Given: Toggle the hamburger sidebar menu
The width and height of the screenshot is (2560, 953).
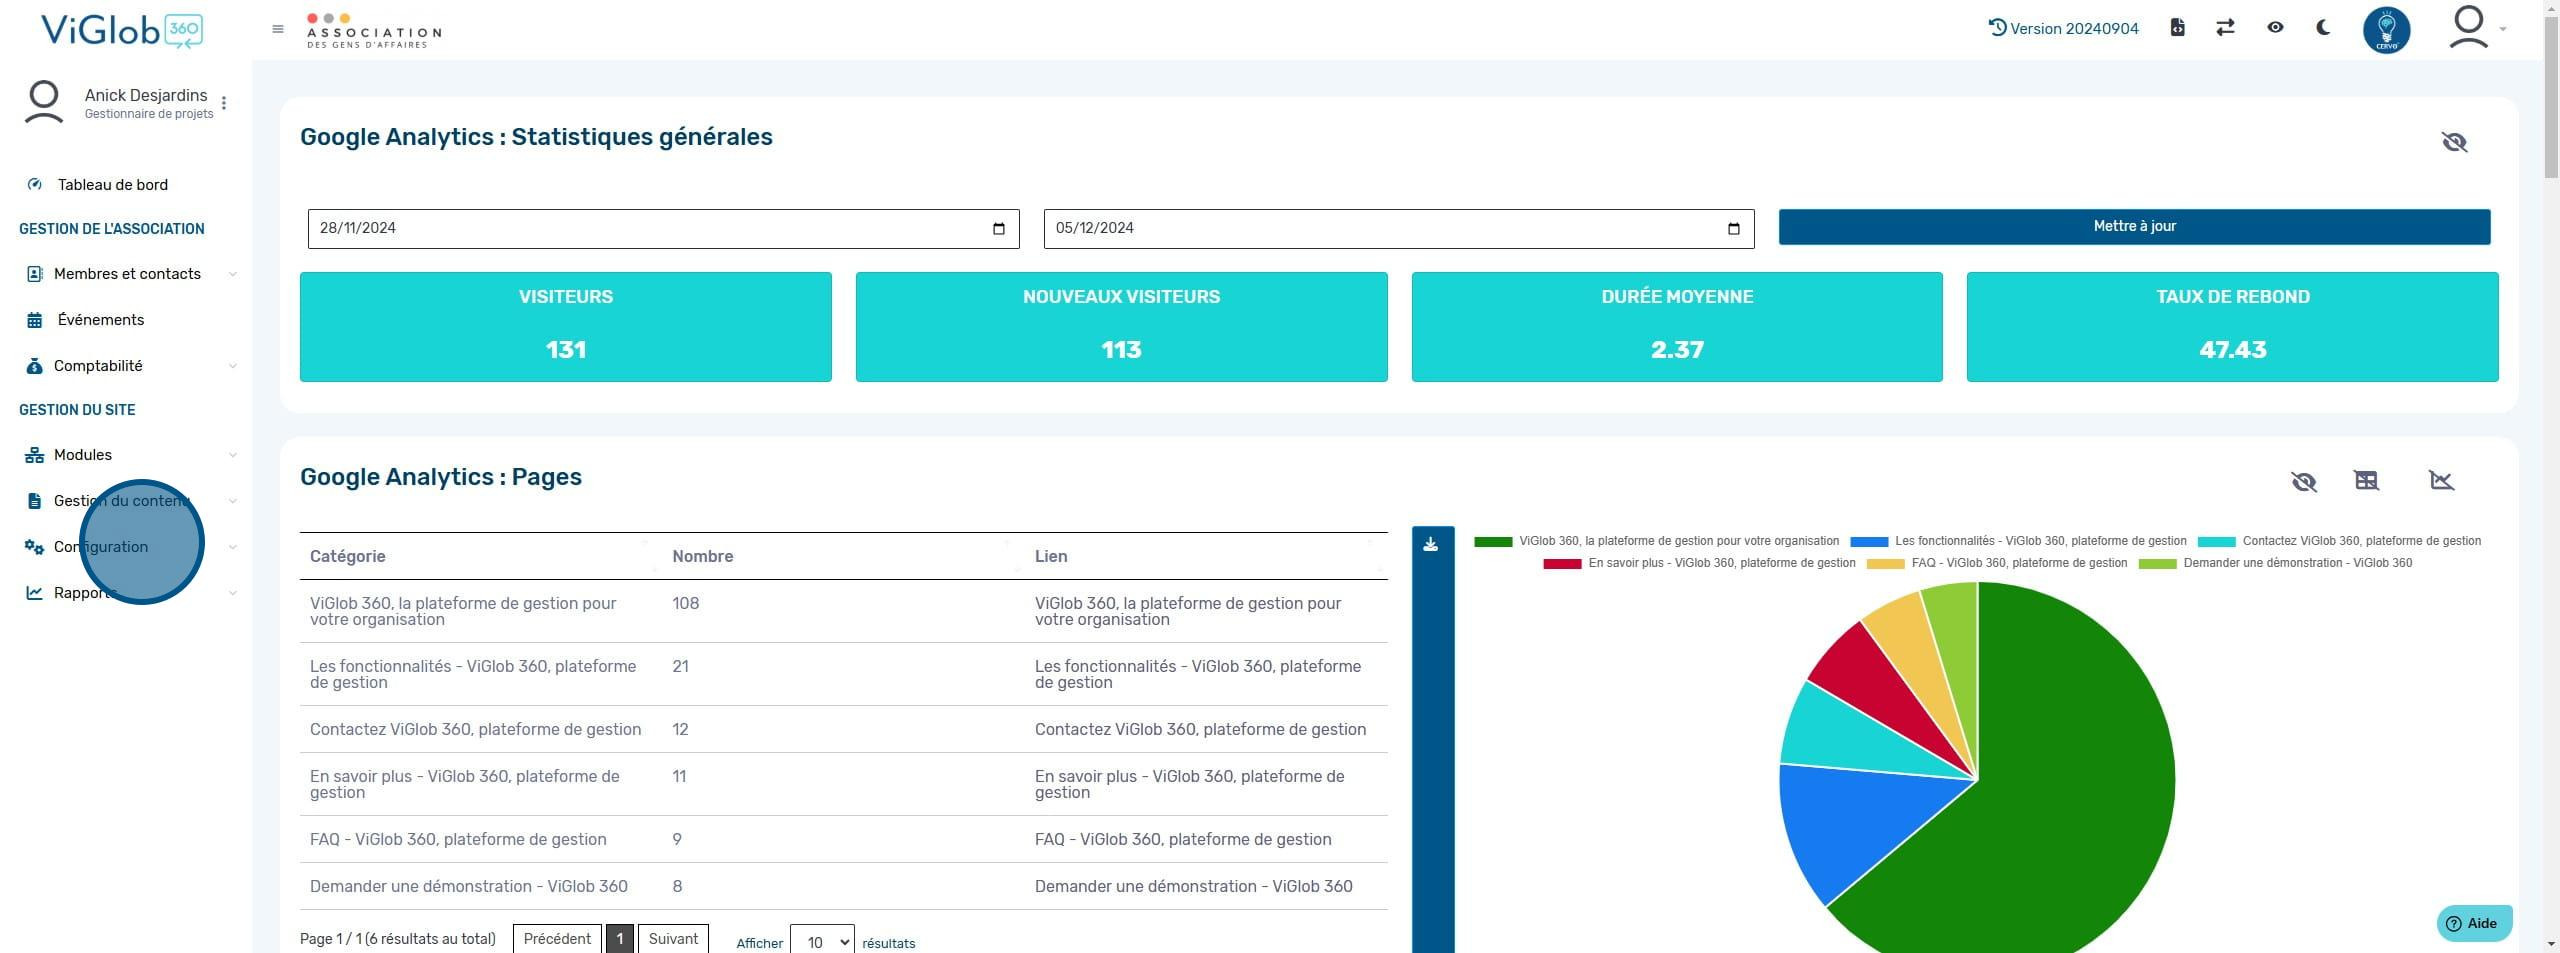Looking at the screenshot, I should coord(278,29).
